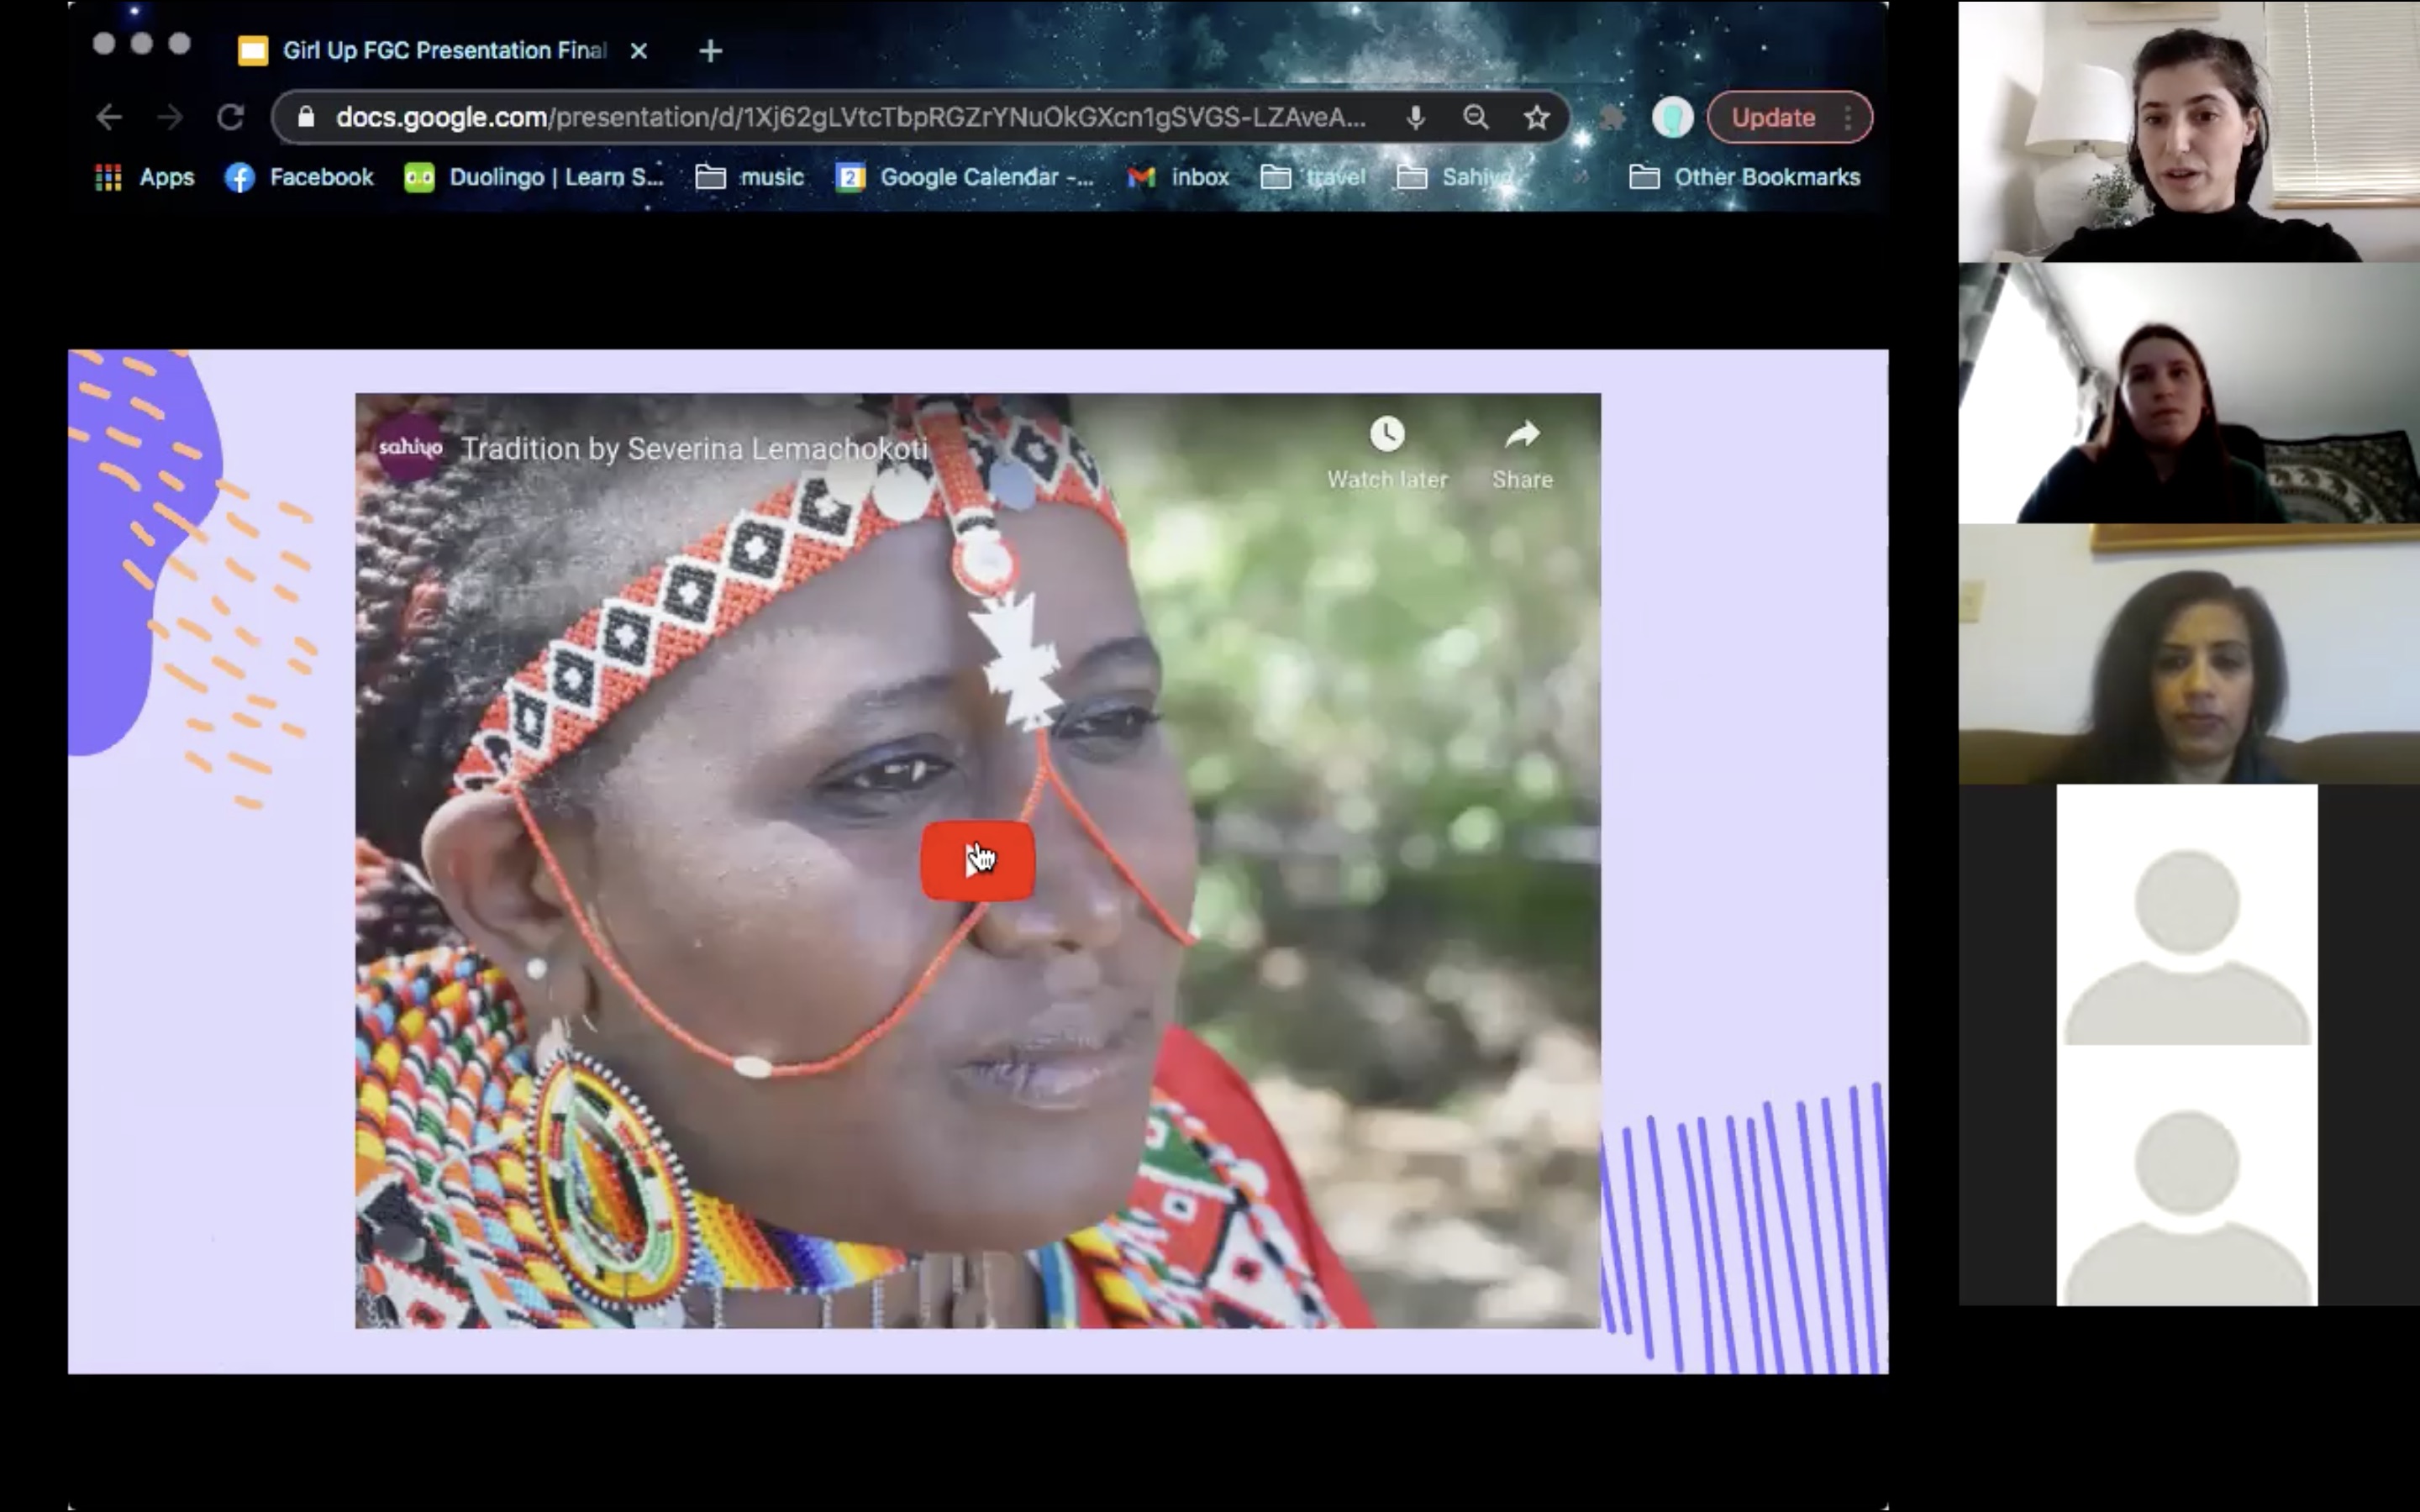Click the zoom magnifier icon in address bar
Viewport: 2420px width, 1512px height.
pyautogui.click(x=1475, y=118)
